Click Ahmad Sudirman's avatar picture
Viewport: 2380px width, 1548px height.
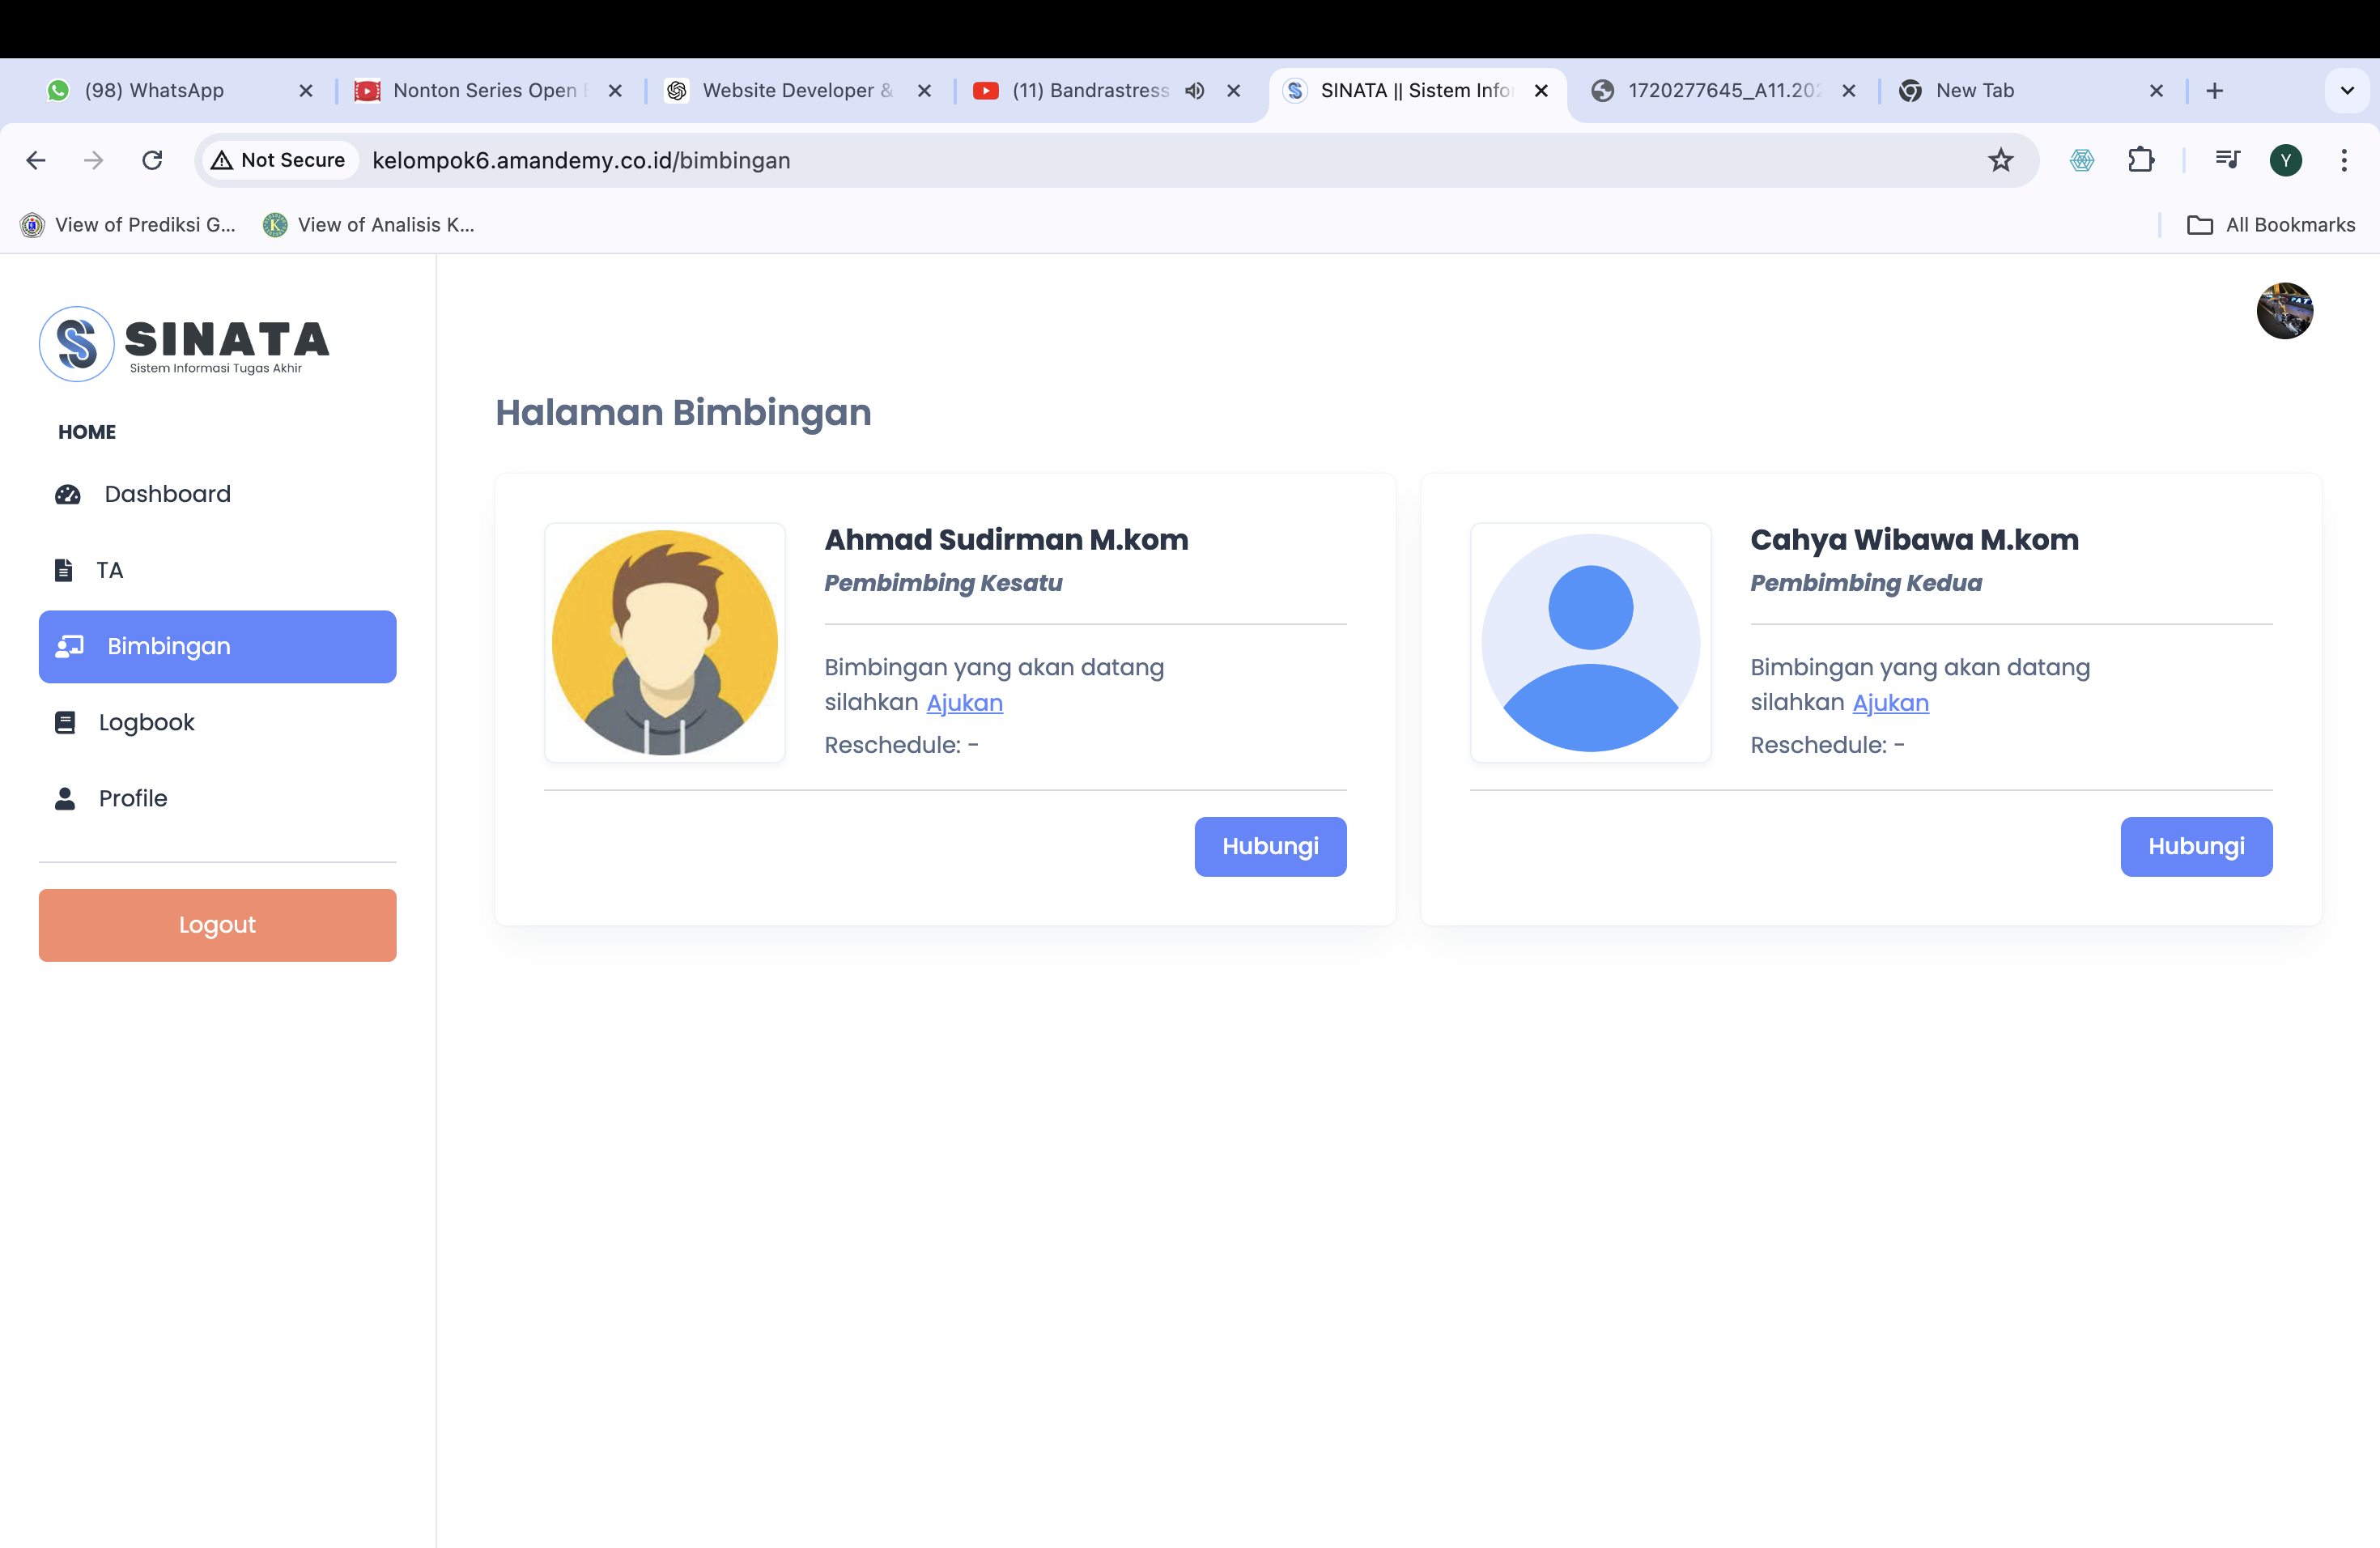(x=665, y=643)
